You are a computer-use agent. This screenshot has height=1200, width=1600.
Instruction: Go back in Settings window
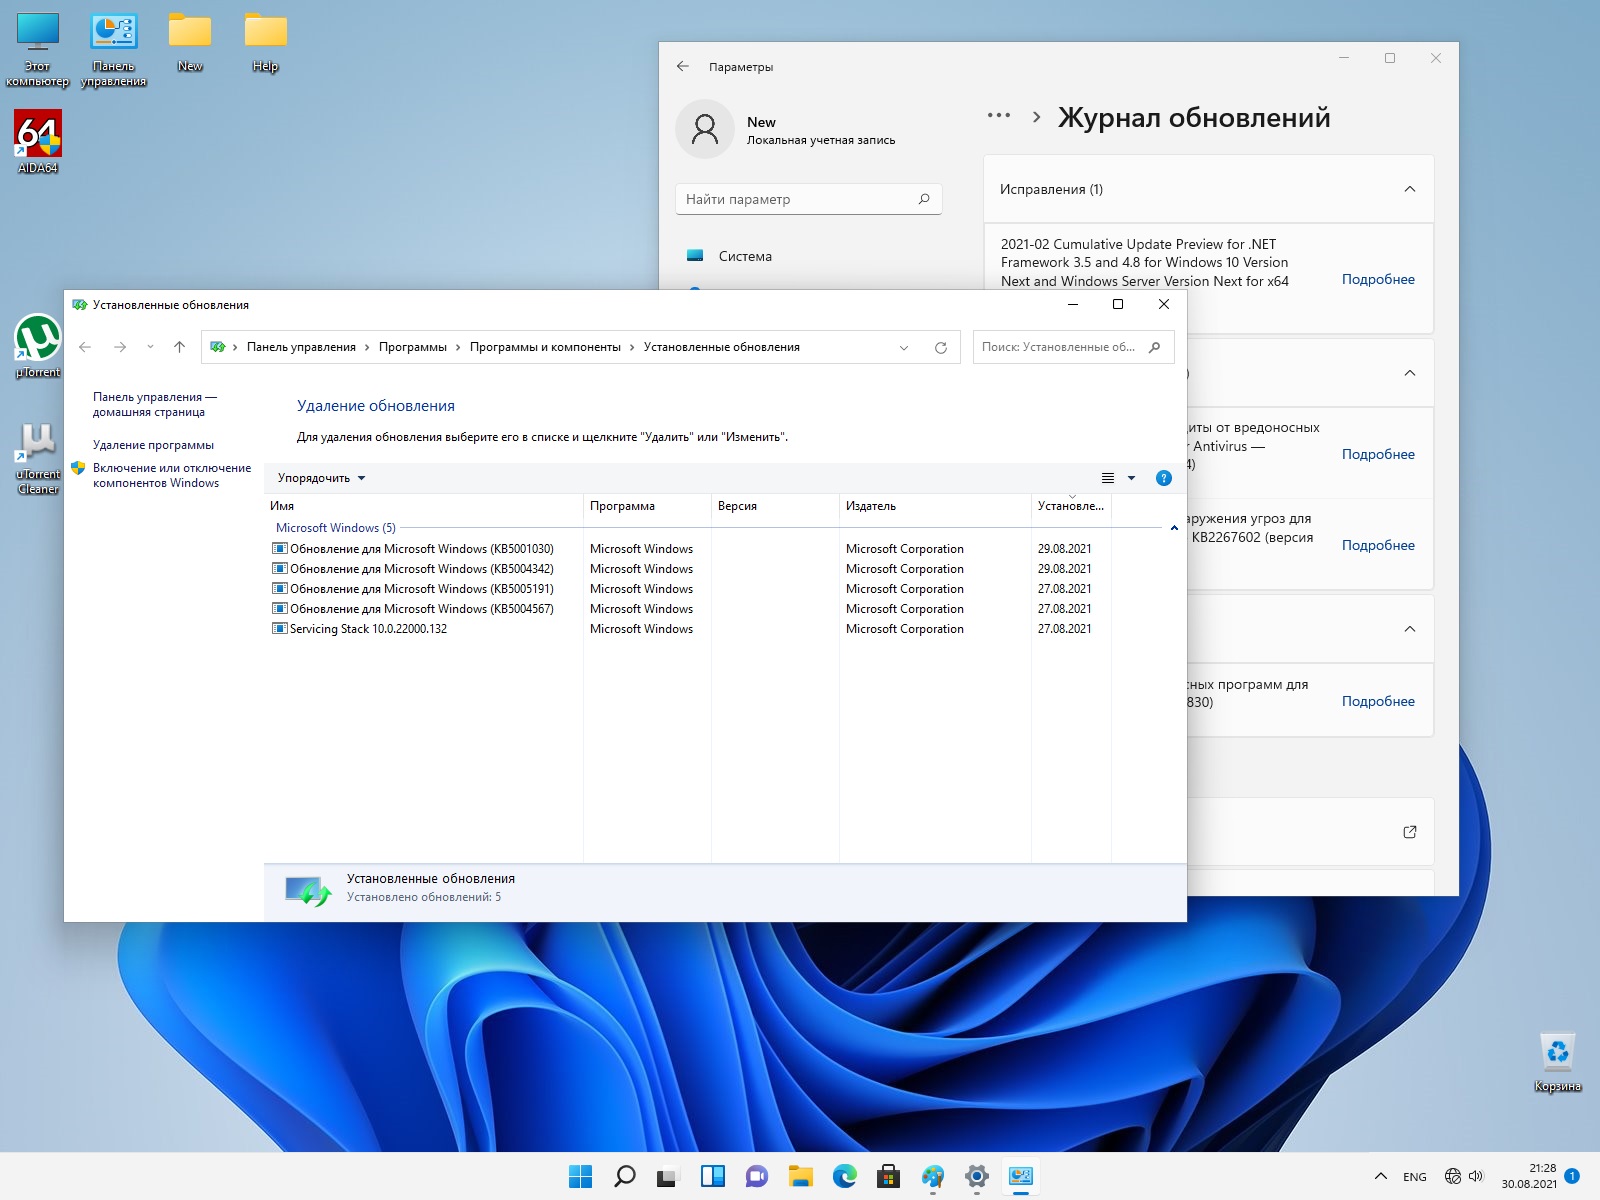(x=683, y=66)
